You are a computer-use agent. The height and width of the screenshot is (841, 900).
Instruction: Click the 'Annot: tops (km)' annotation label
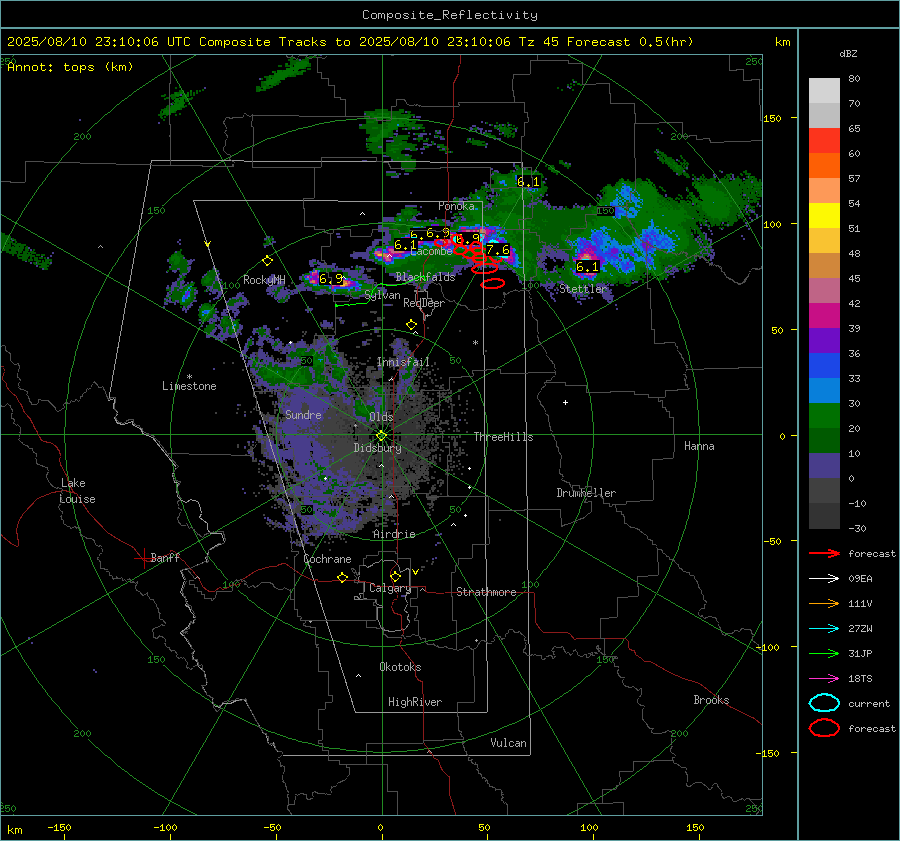point(70,67)
